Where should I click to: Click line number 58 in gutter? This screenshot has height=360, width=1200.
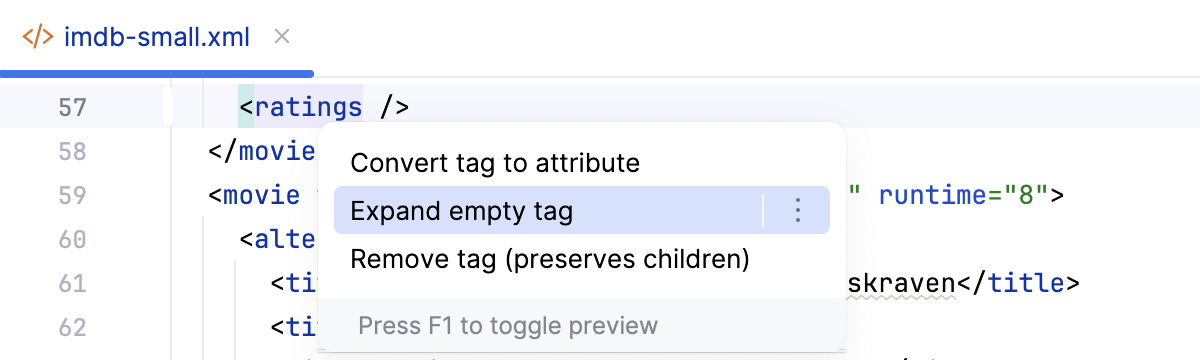(x=72, y=152)
